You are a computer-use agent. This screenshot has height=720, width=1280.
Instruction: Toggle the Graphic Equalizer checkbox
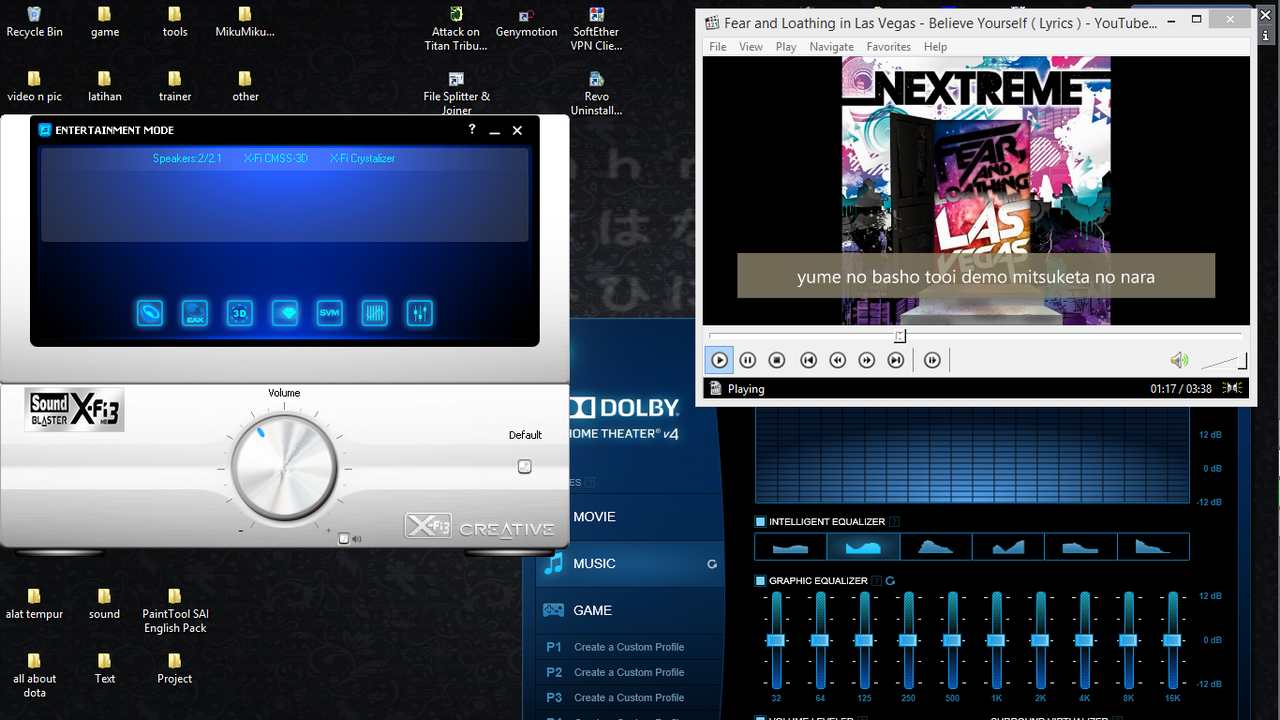pos(760,581)
